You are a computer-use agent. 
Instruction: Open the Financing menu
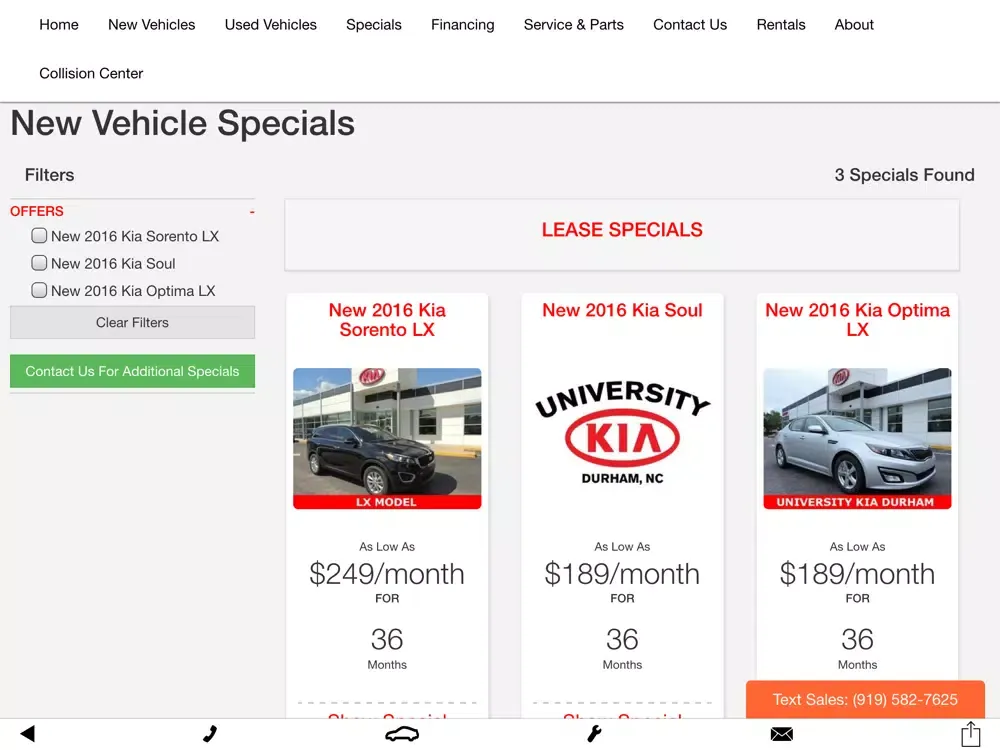point(462,24)
